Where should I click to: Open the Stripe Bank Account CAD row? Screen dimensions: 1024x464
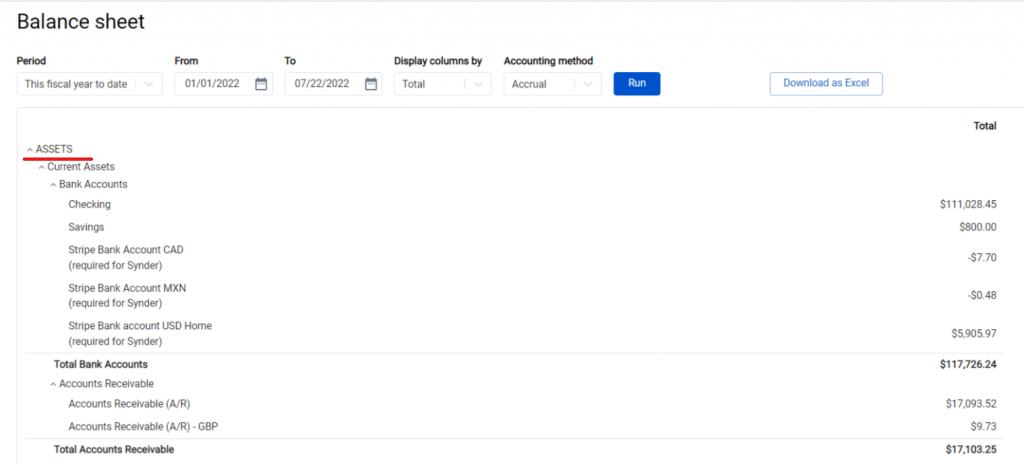pos(511,257)
